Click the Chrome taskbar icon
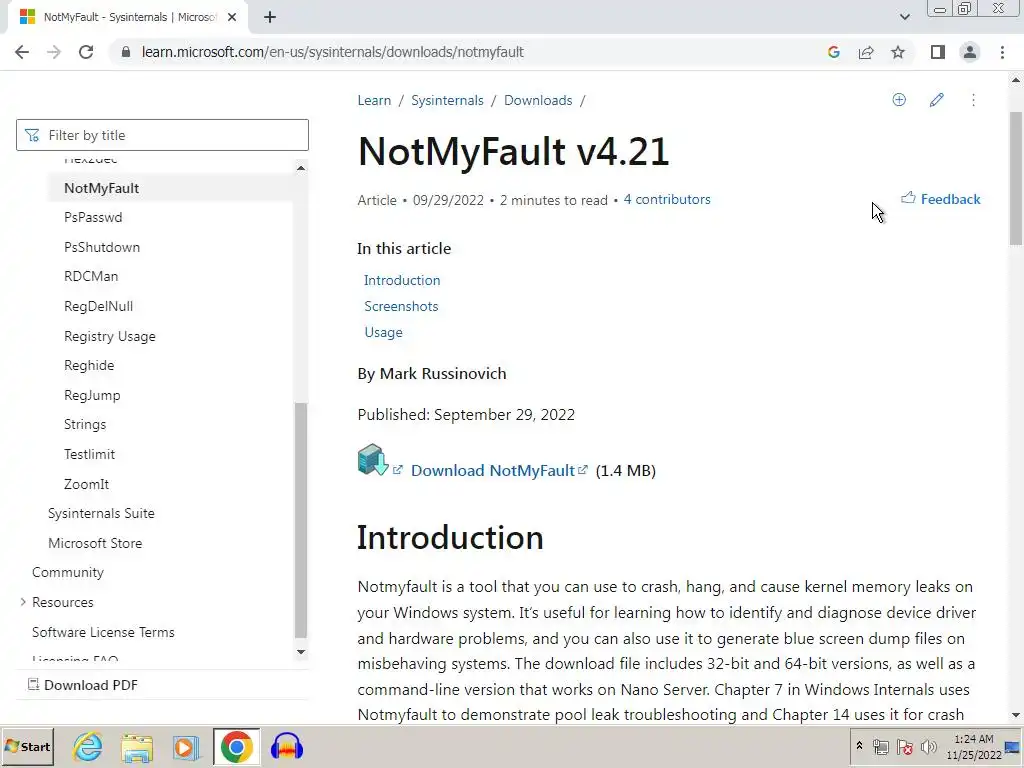 [x=236, y=746]
